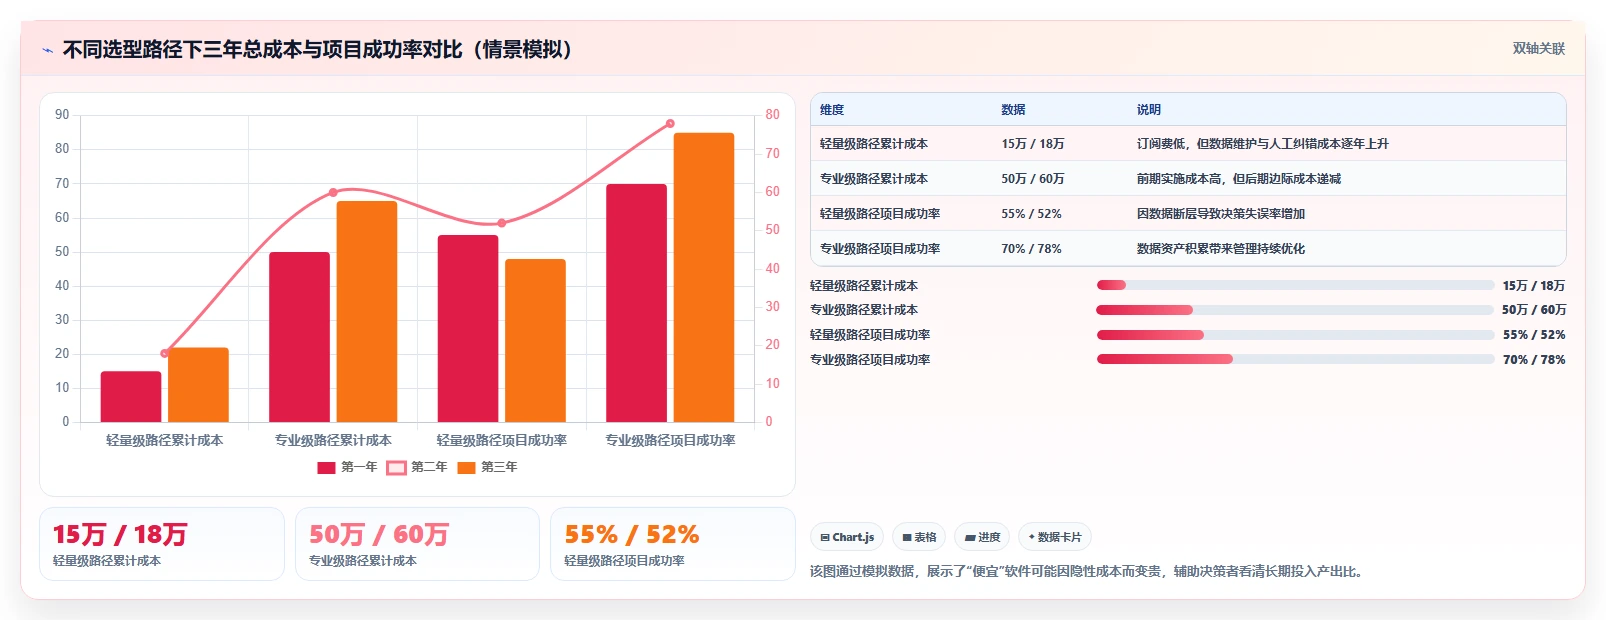Click line point above 专业级路径累计成本
Image resolution: width=1606 pixels, height=620 pixels.
click(x=333, y=192)
